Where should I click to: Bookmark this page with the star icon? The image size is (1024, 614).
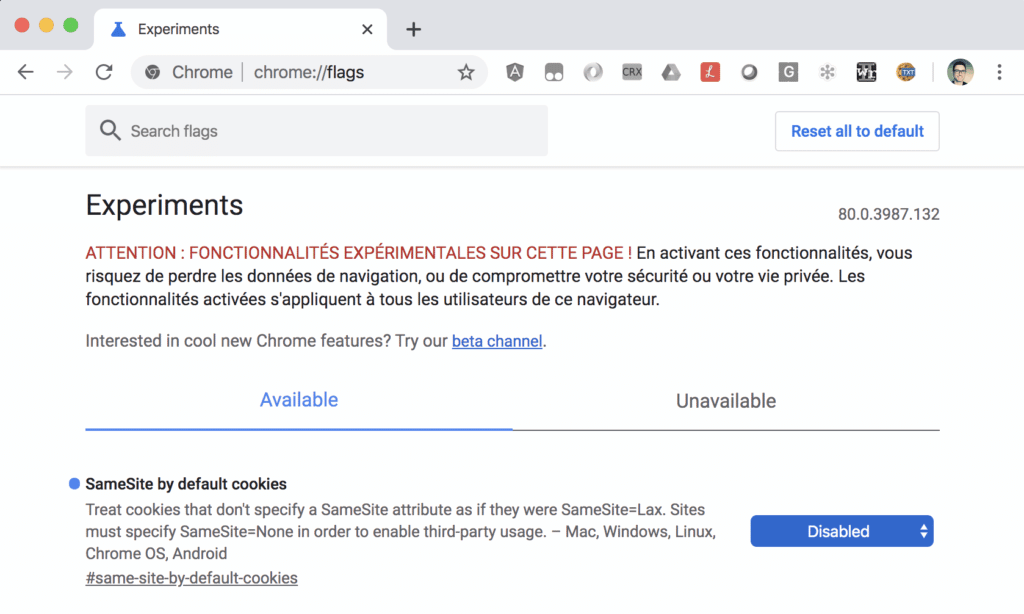pos(466,72)
